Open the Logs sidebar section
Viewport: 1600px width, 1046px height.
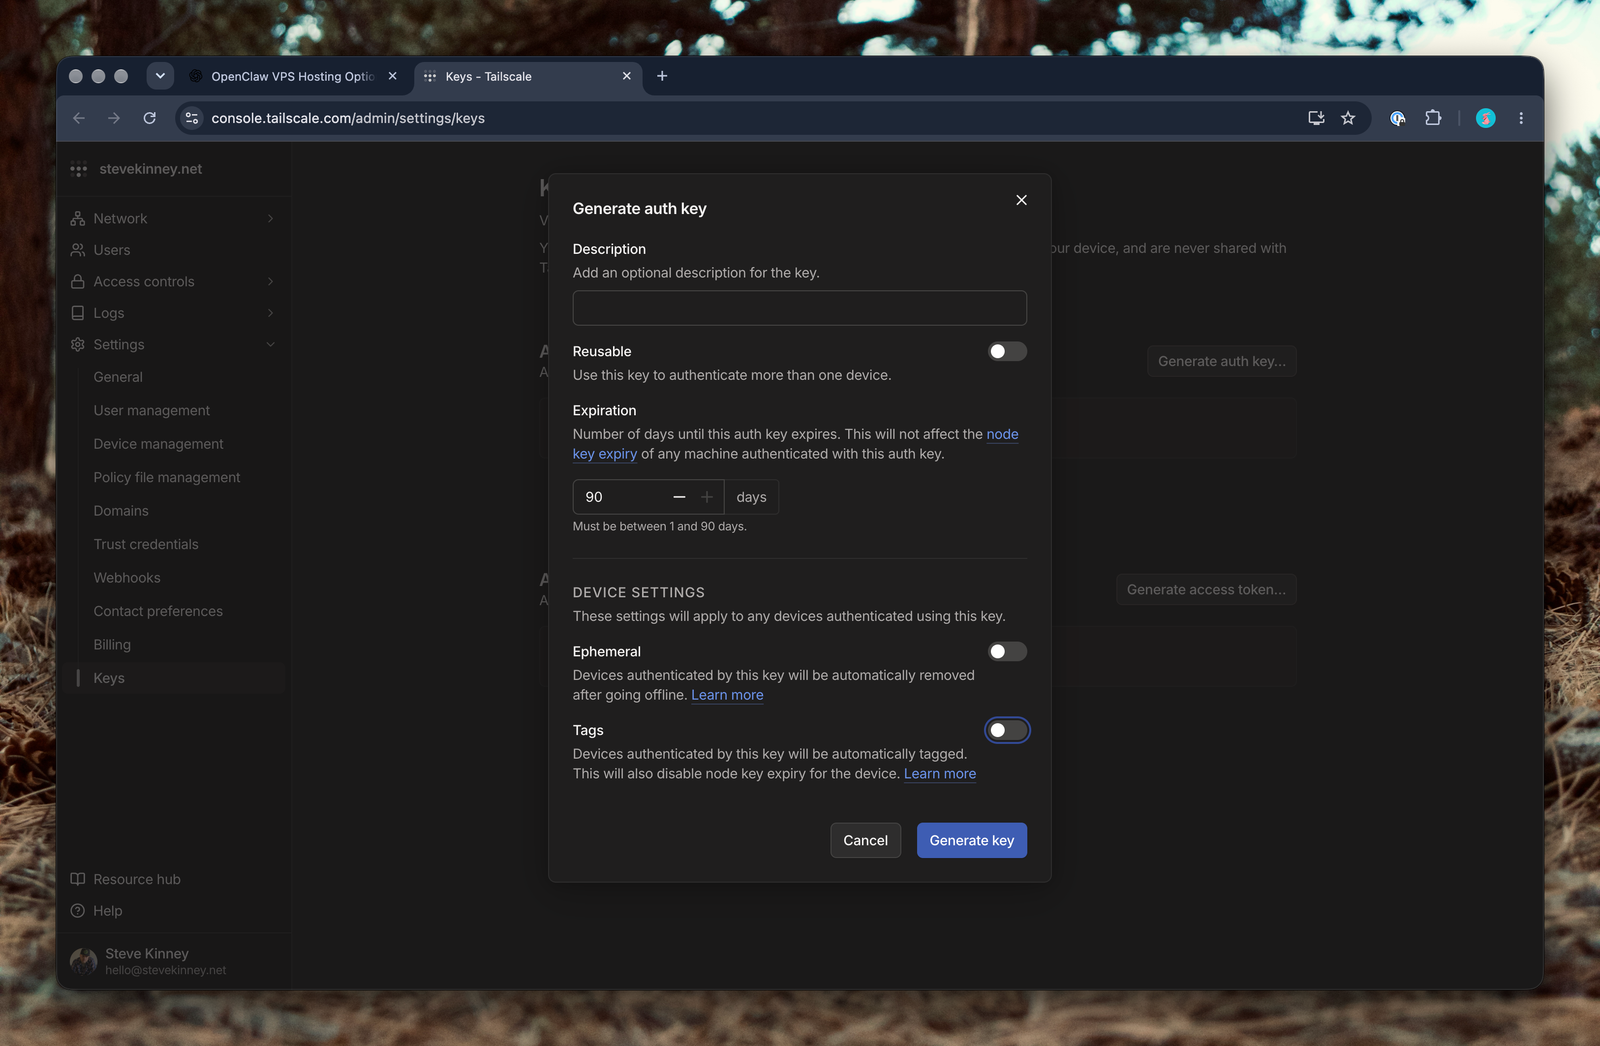click(109, 313)
